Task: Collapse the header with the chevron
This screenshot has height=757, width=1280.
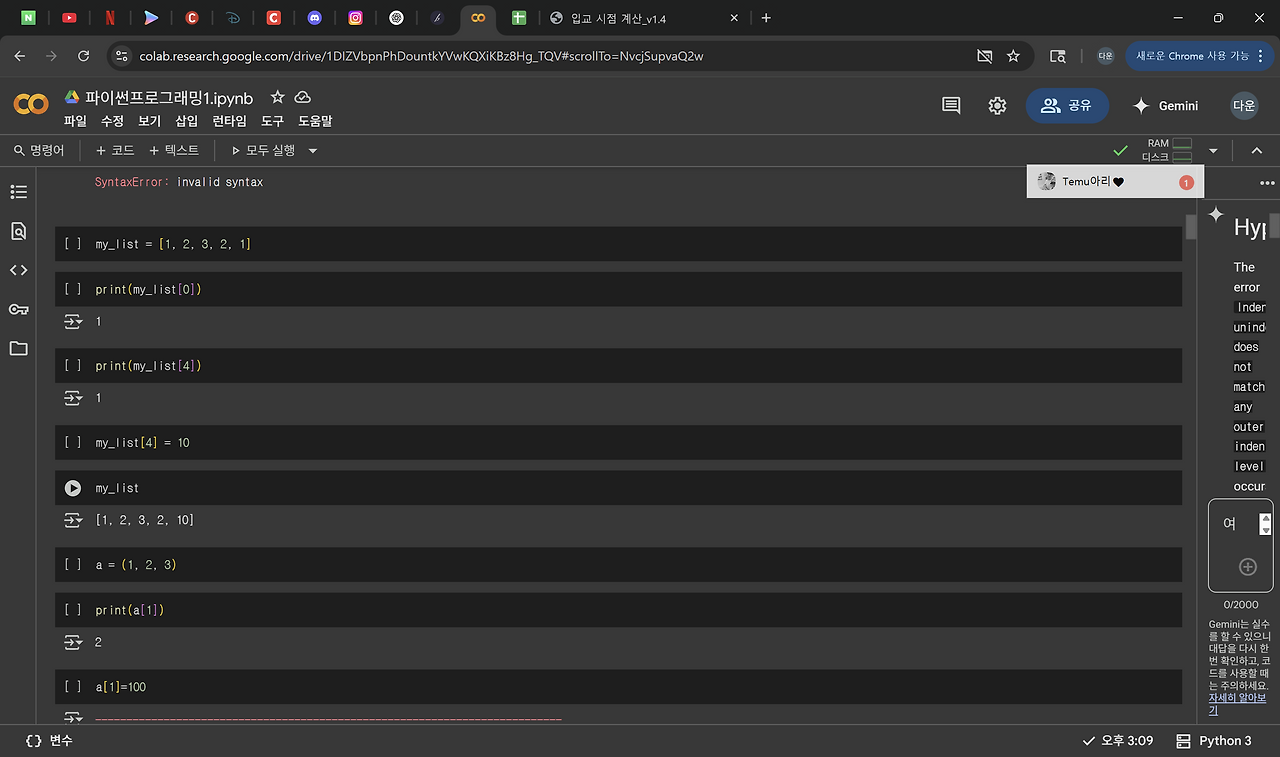Action: tap(1257, 151)
